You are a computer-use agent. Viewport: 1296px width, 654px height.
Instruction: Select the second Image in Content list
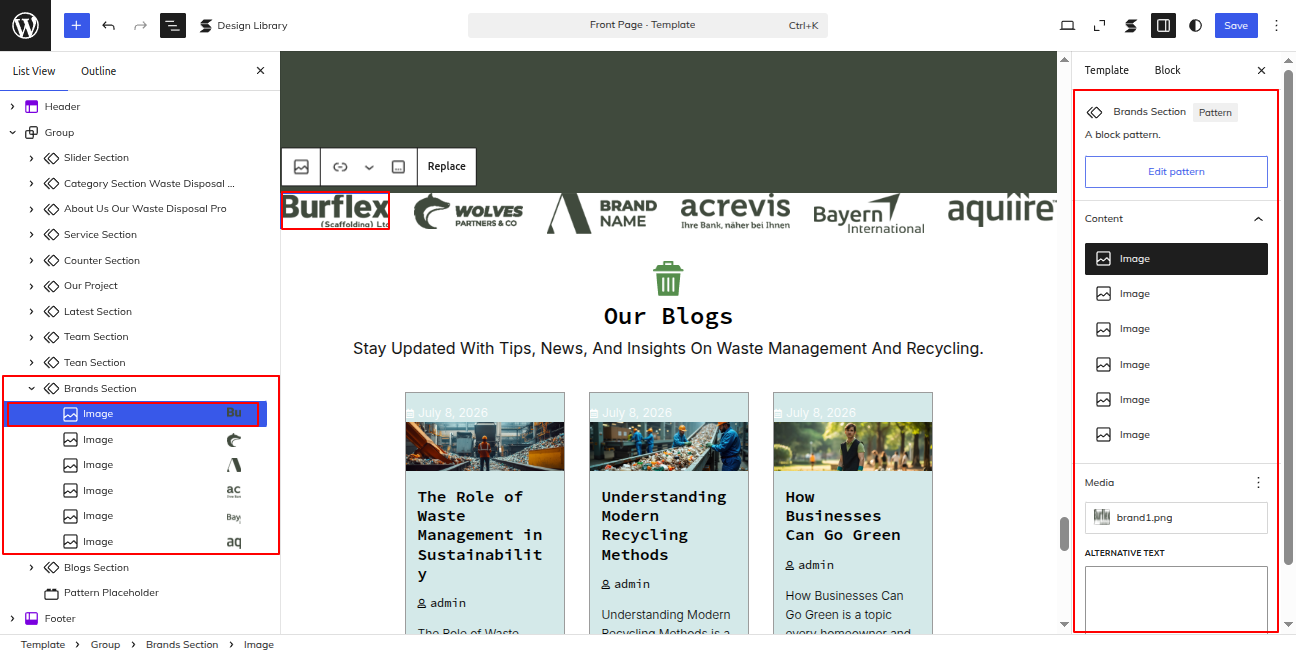click(1176, 294)
